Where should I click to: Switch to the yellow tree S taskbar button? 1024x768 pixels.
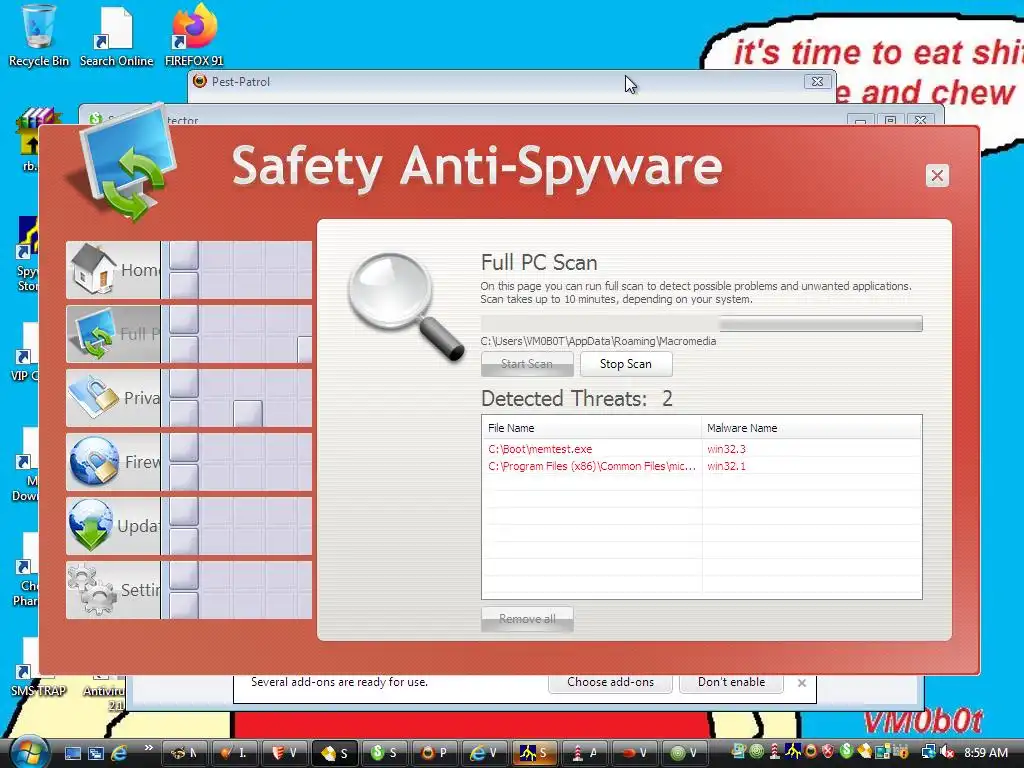(x=535, y=753)
